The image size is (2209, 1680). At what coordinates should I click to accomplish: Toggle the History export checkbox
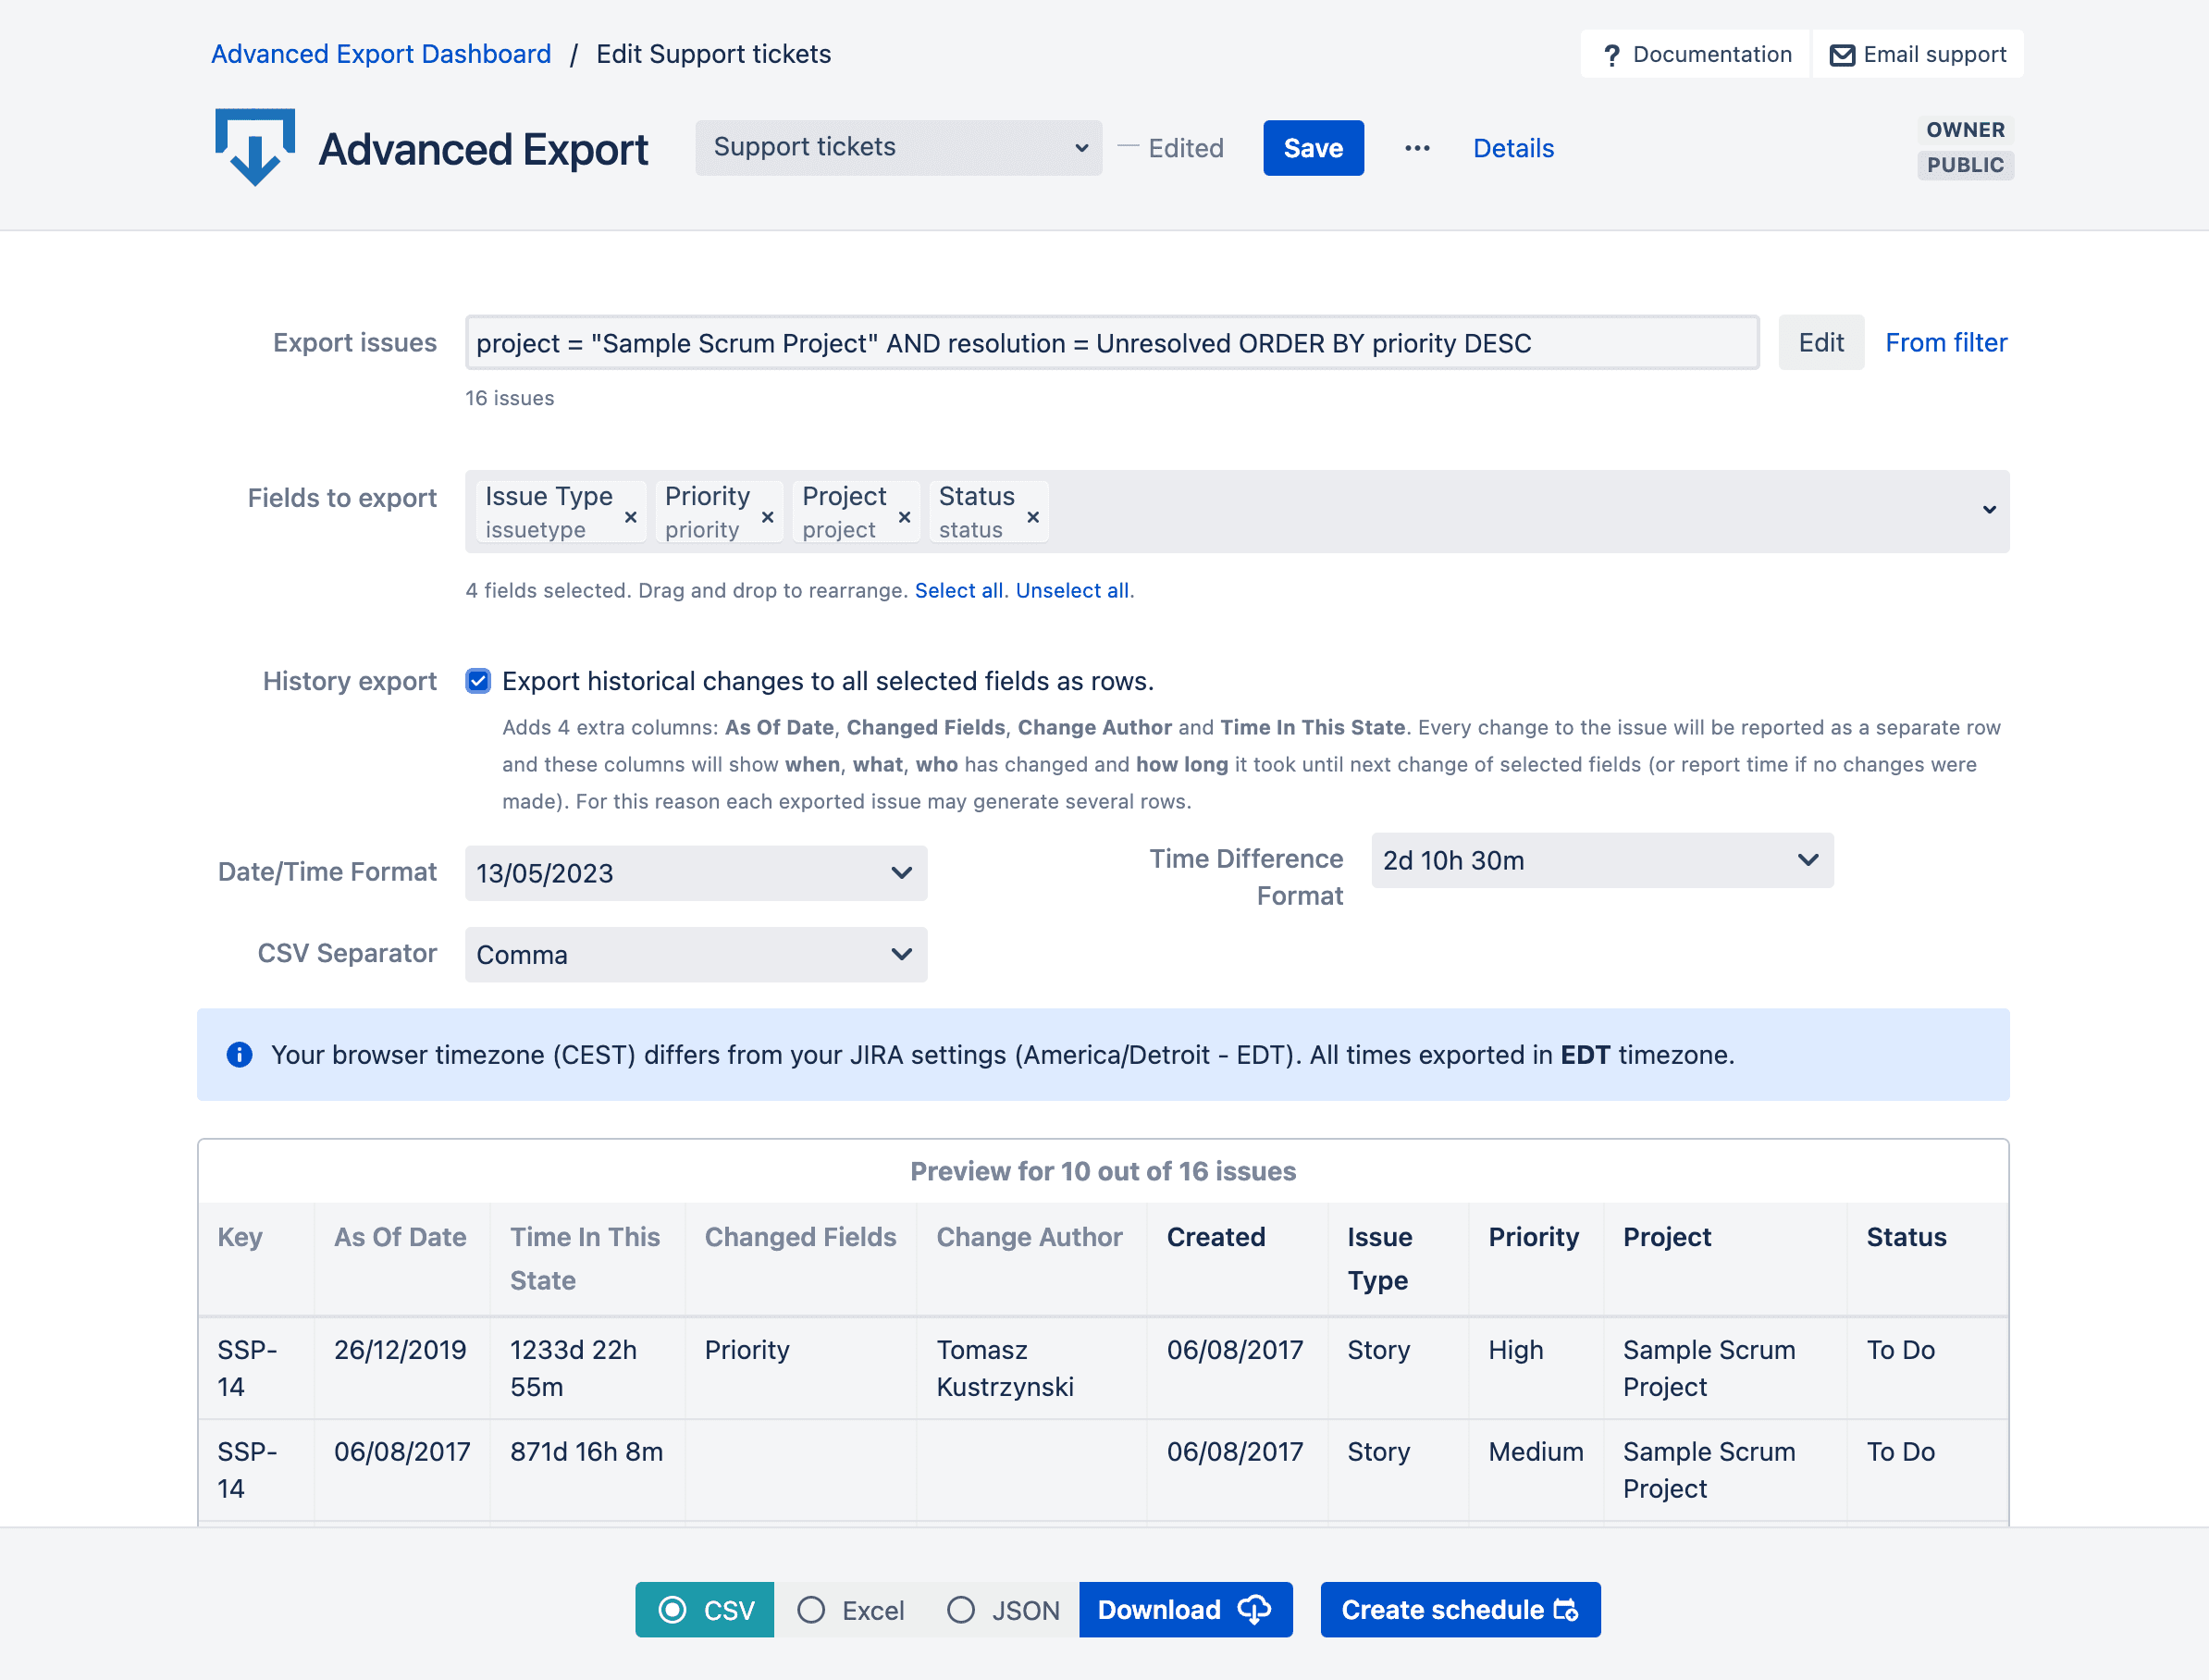coord(475,681)
